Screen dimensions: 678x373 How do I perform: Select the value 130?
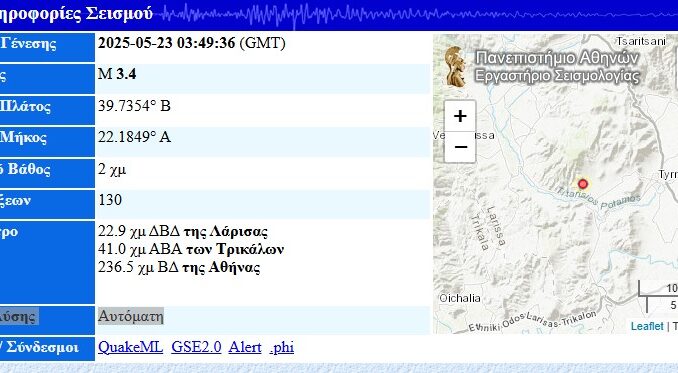click(110, 200)
